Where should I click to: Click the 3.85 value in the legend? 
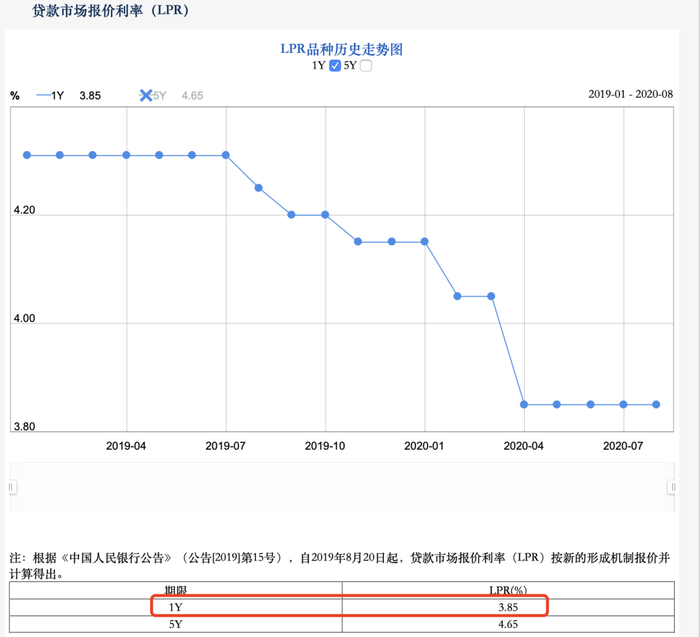coord(90,96)
